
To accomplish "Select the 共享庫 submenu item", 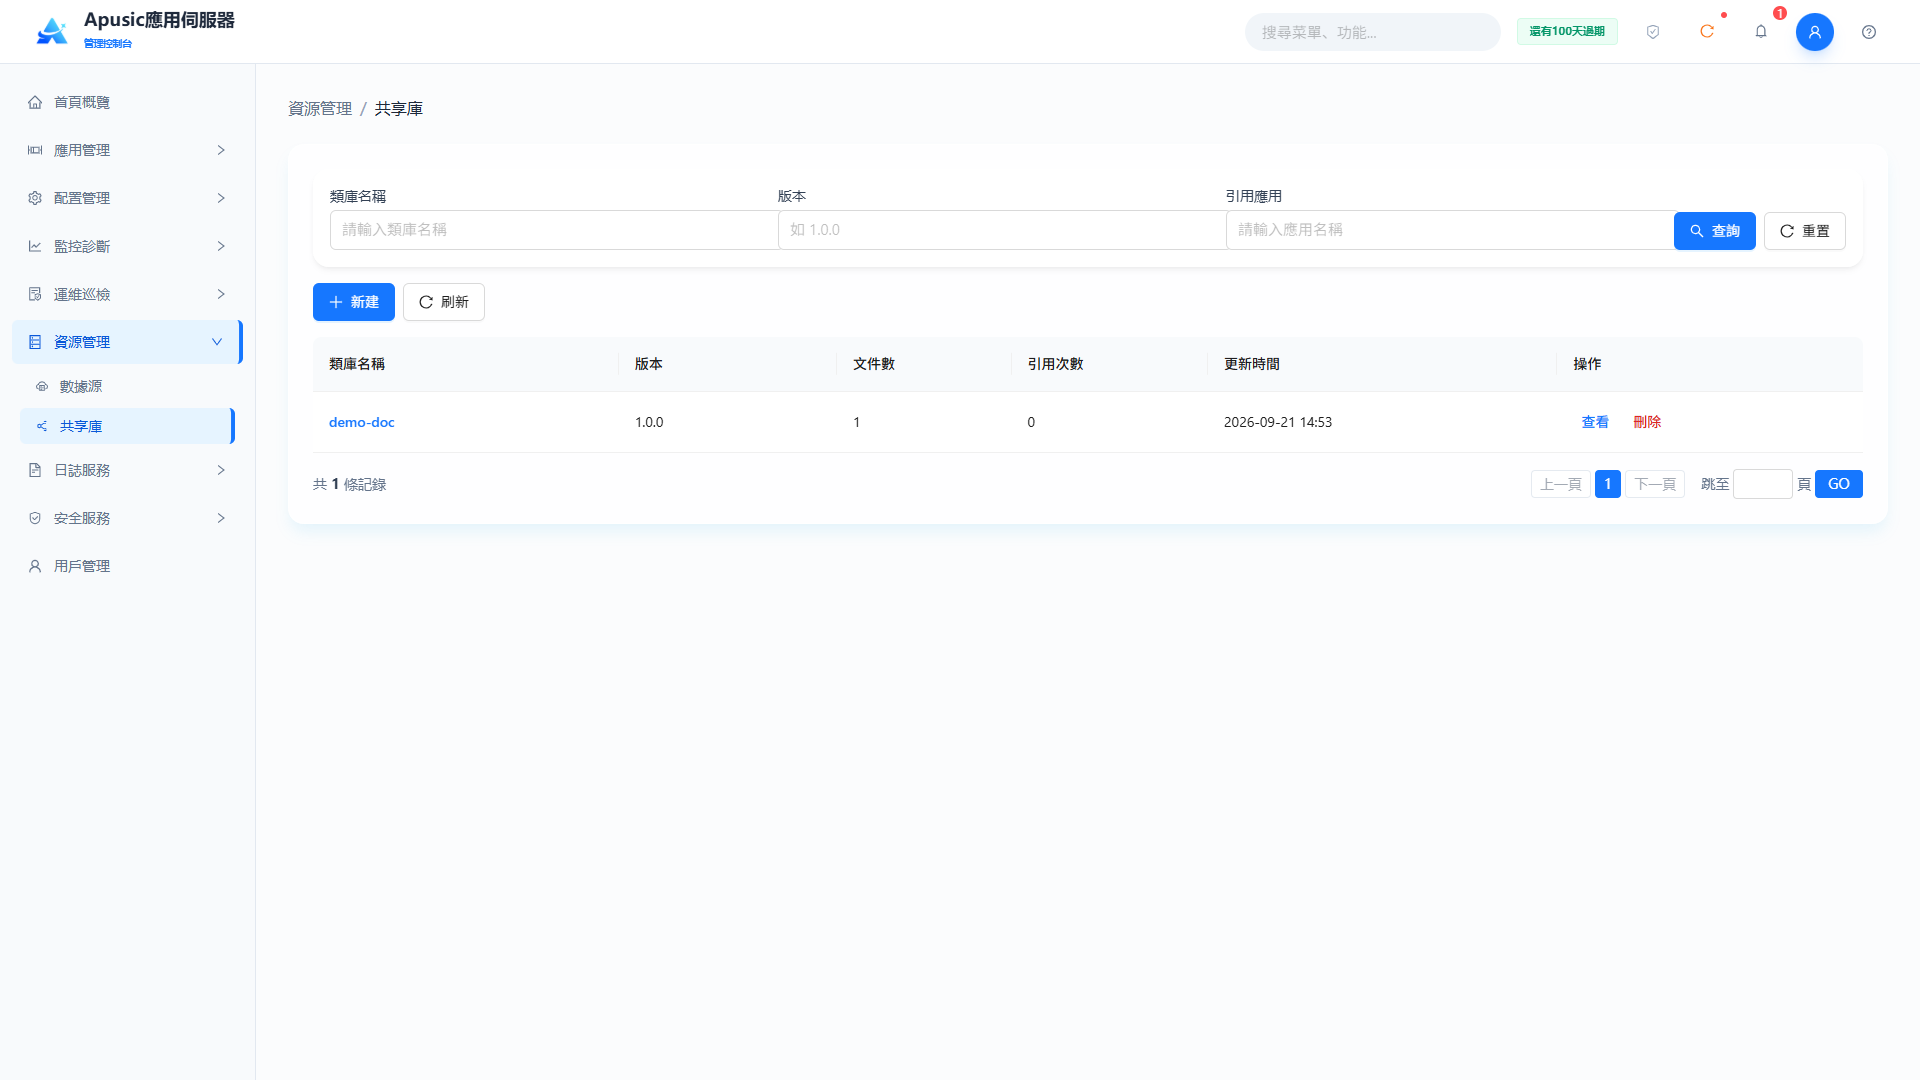I will [x=127, y=426].
